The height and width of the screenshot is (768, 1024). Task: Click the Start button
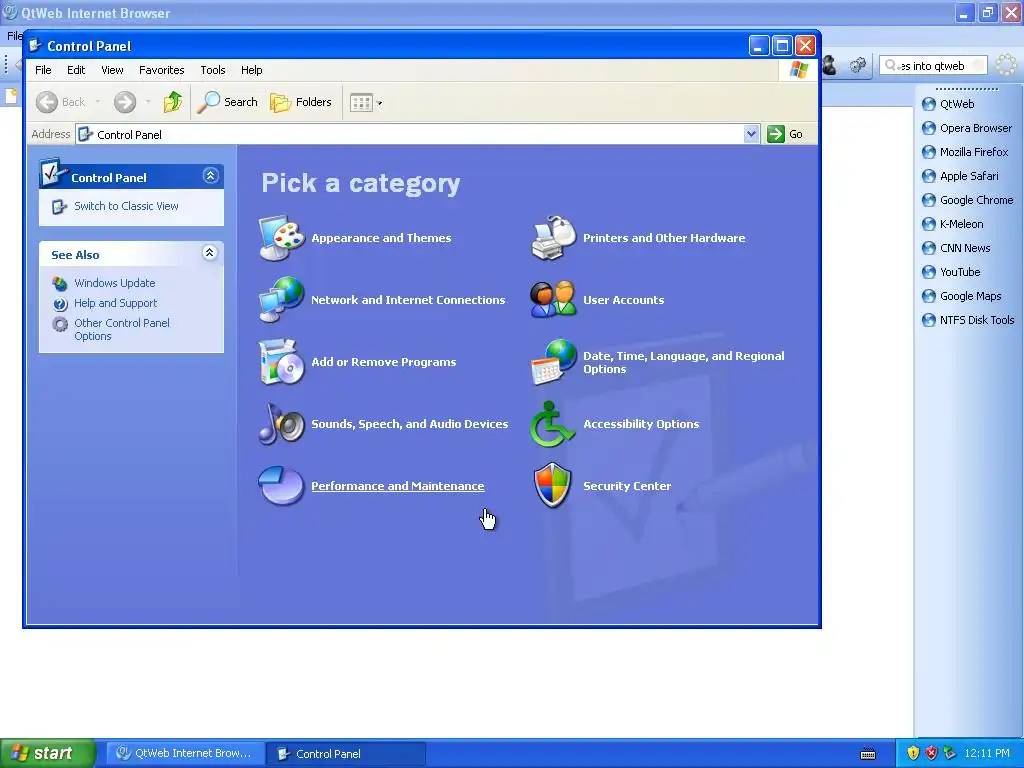pyautogui.click(x=47, y=754)
